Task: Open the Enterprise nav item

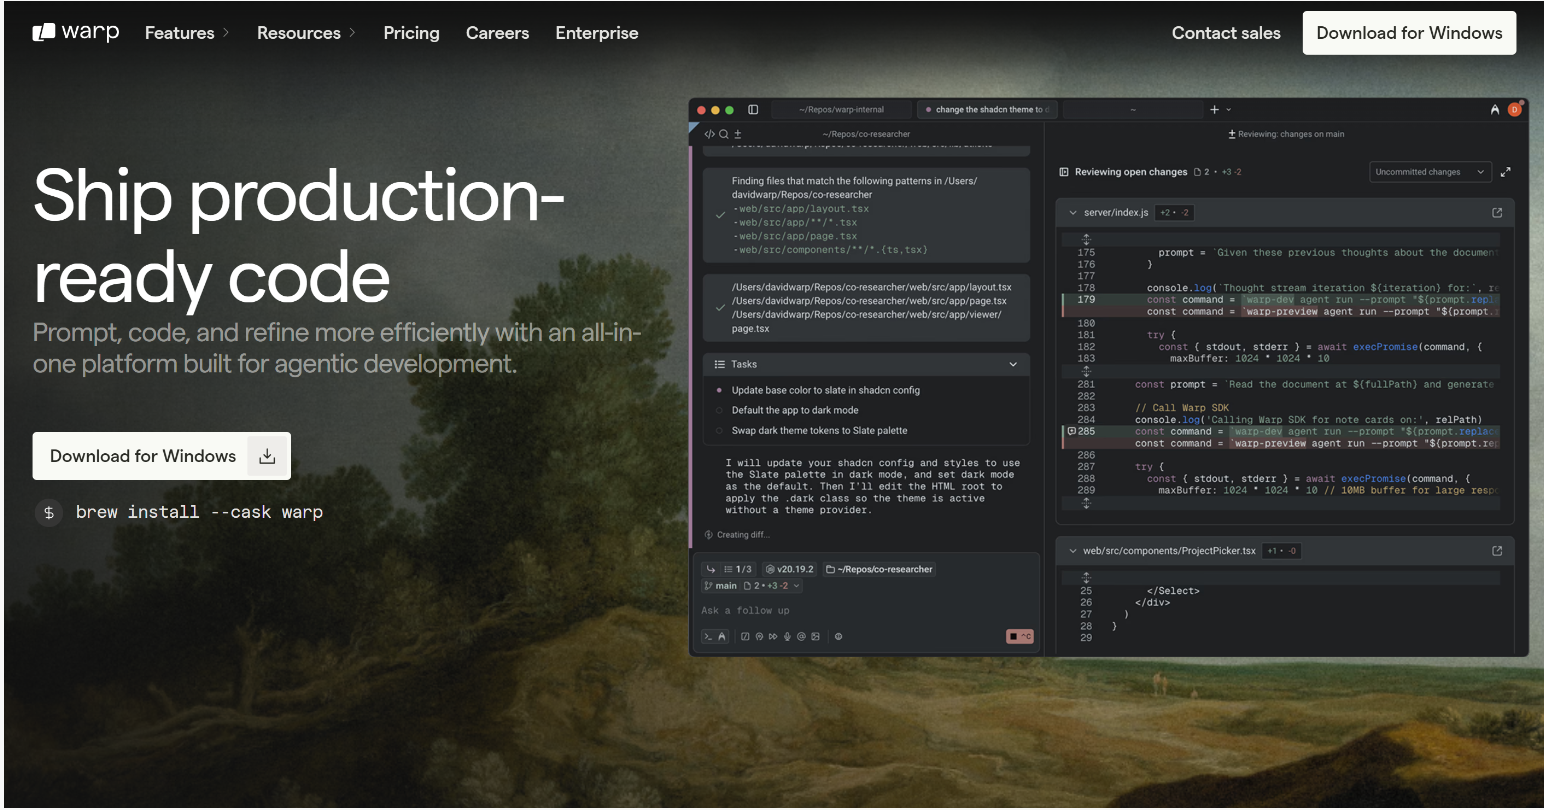Action: click(597, 32)
